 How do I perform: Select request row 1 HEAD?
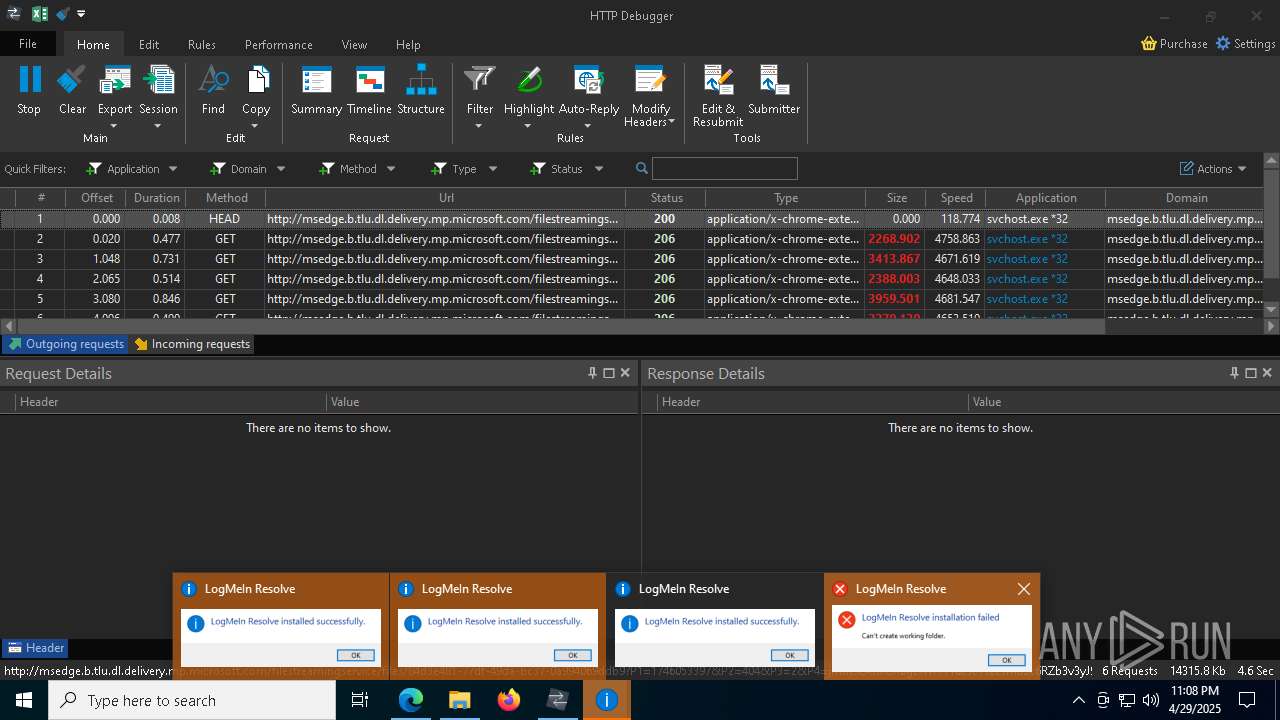[x=632, y=219]
